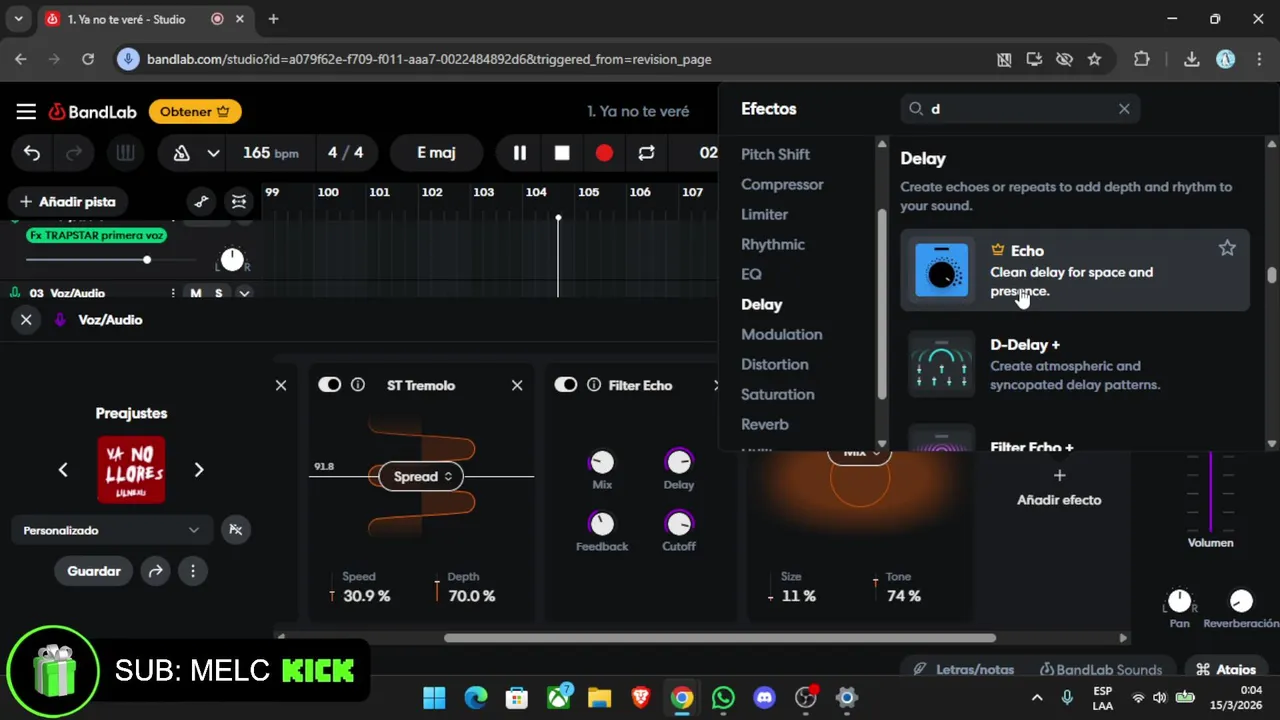Toggle Filter Echo effect on/off switch
The height and width of the screenshot is (720, 1280).
tap(566, 385)
